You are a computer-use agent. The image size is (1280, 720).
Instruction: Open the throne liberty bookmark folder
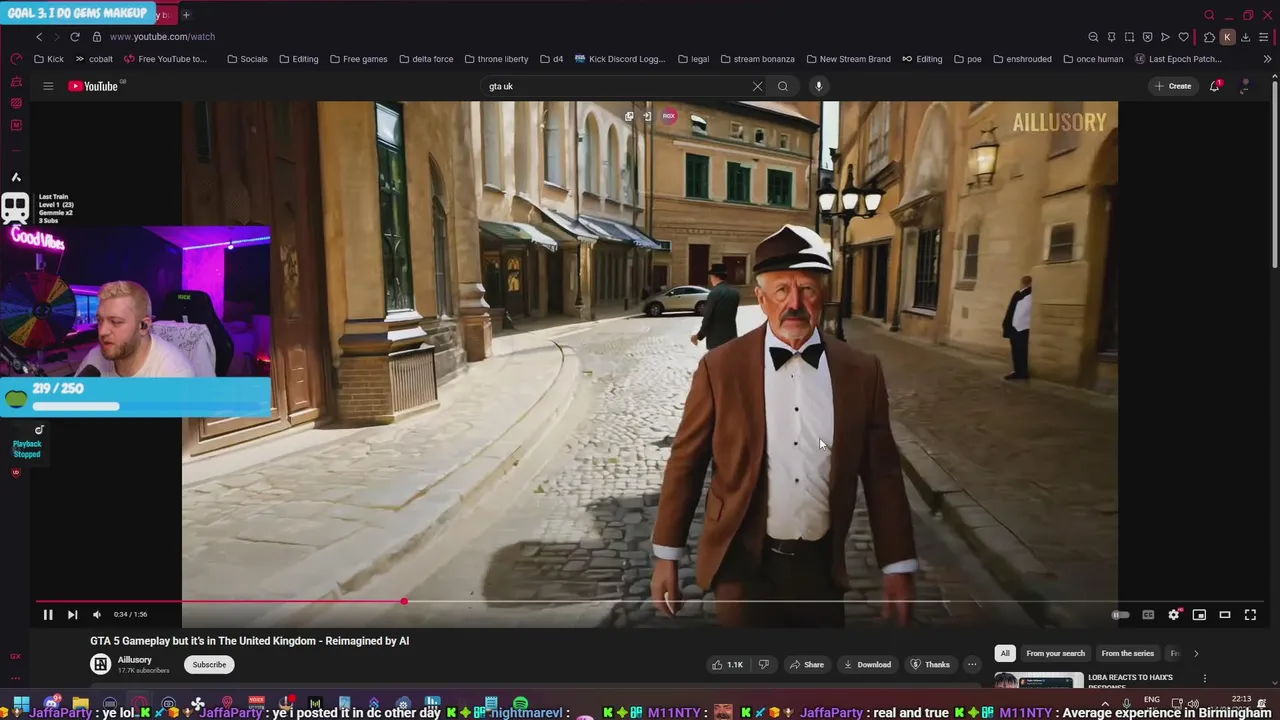pos(495,59)
